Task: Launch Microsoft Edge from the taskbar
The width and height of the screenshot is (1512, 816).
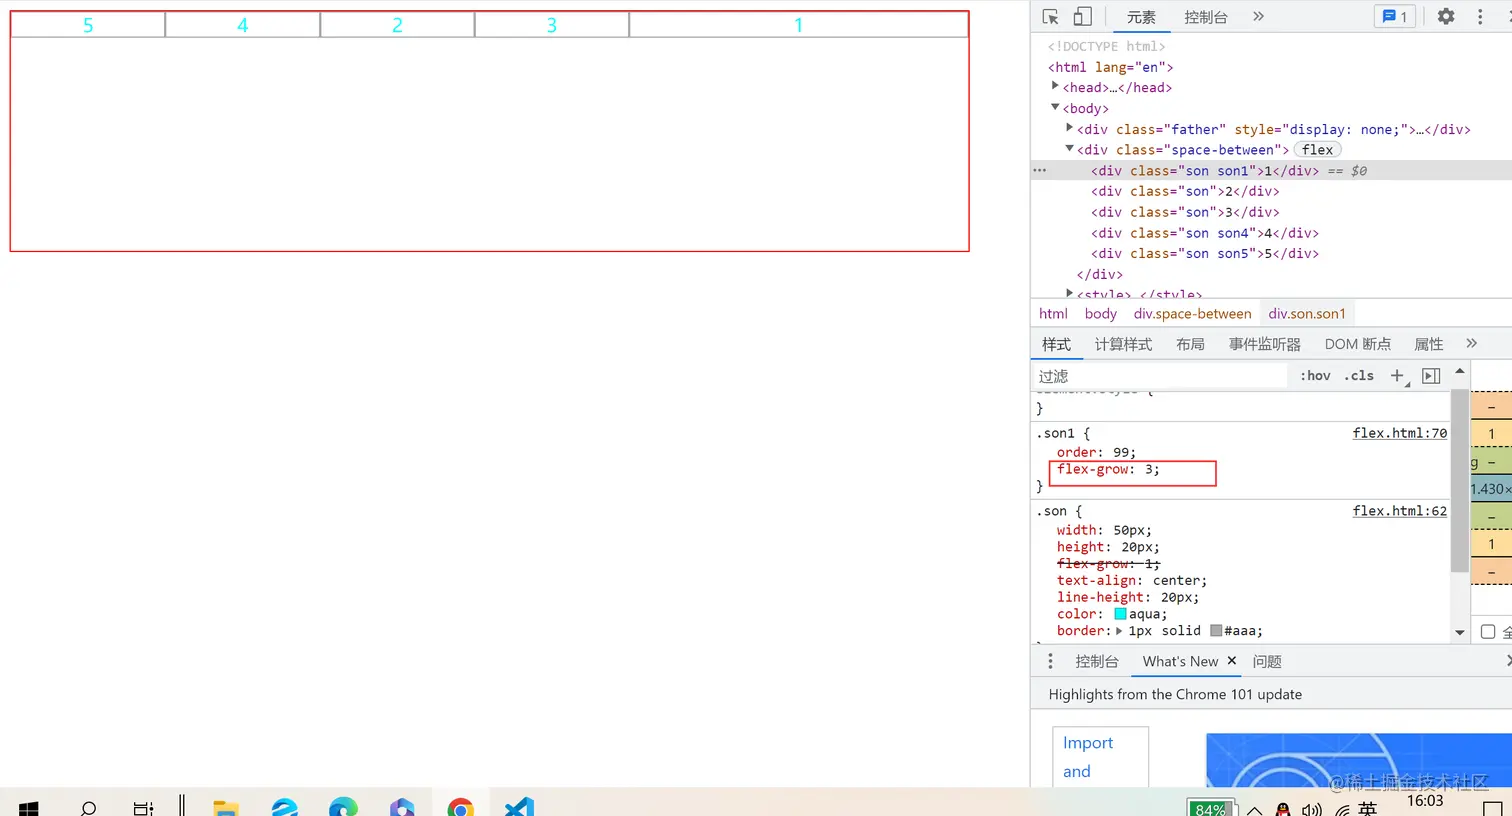Action: click(343, 808)
